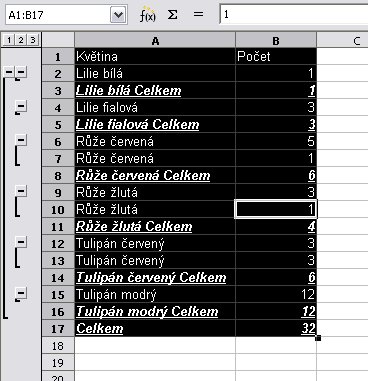Click the Celkem total cell showing 32
This screenshot has width=368, height=381.
[276, 328]
